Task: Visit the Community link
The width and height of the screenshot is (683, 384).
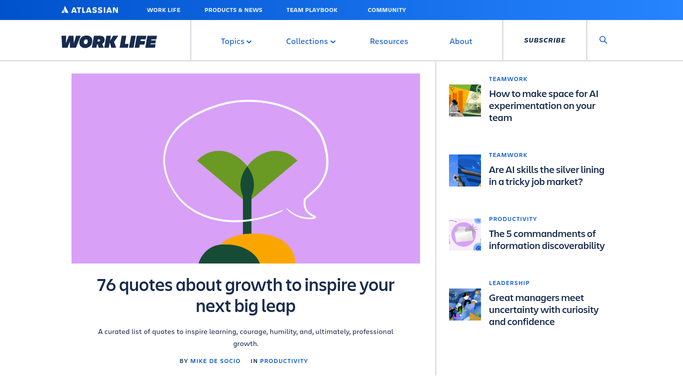Action: [387, 10]
